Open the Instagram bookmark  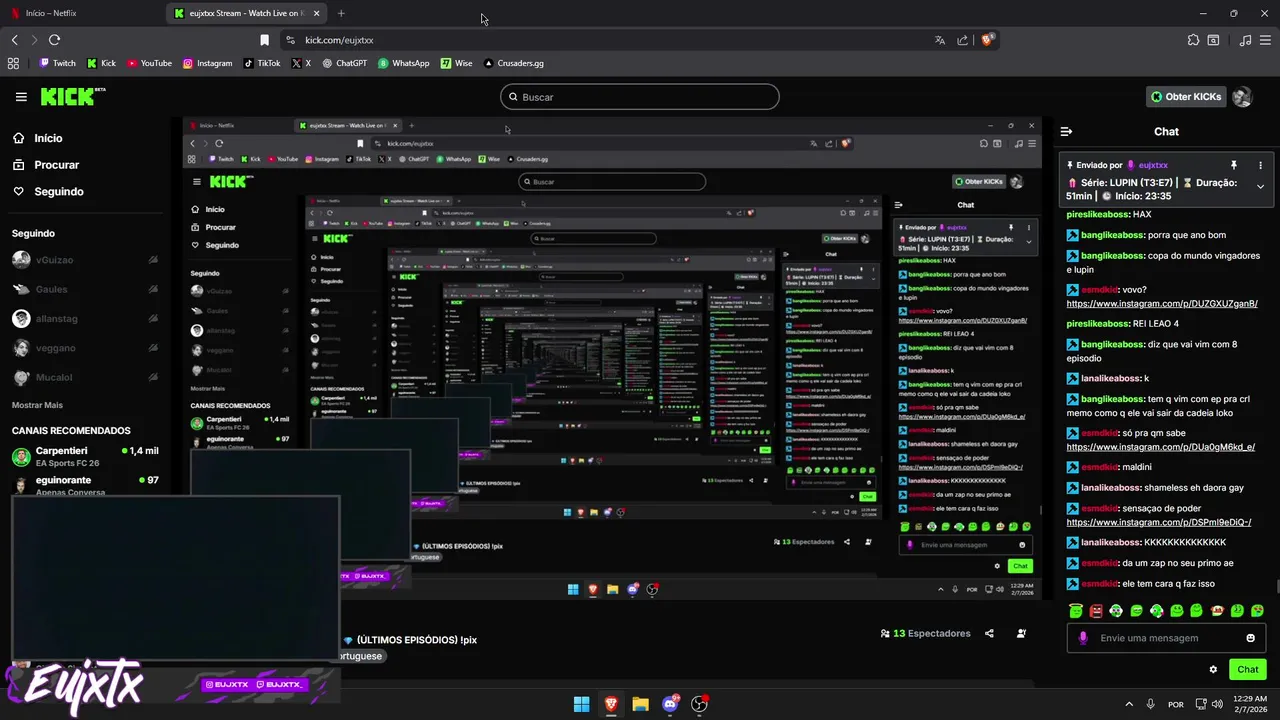(x=207, y=63)
